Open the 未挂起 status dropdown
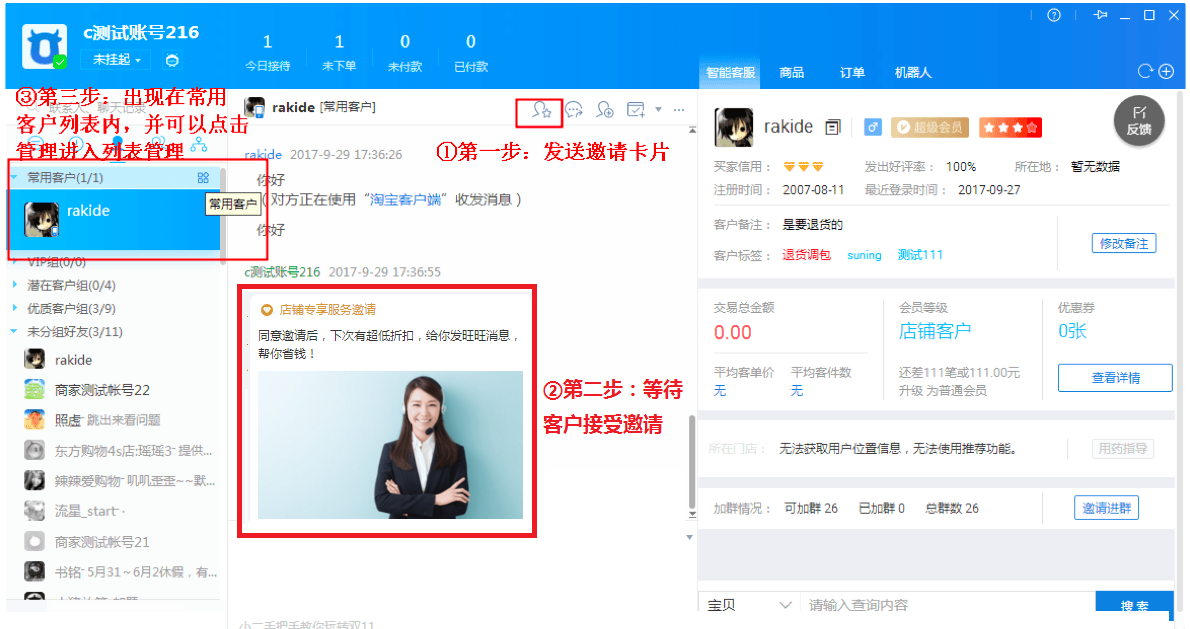 (x=116, y=59)
